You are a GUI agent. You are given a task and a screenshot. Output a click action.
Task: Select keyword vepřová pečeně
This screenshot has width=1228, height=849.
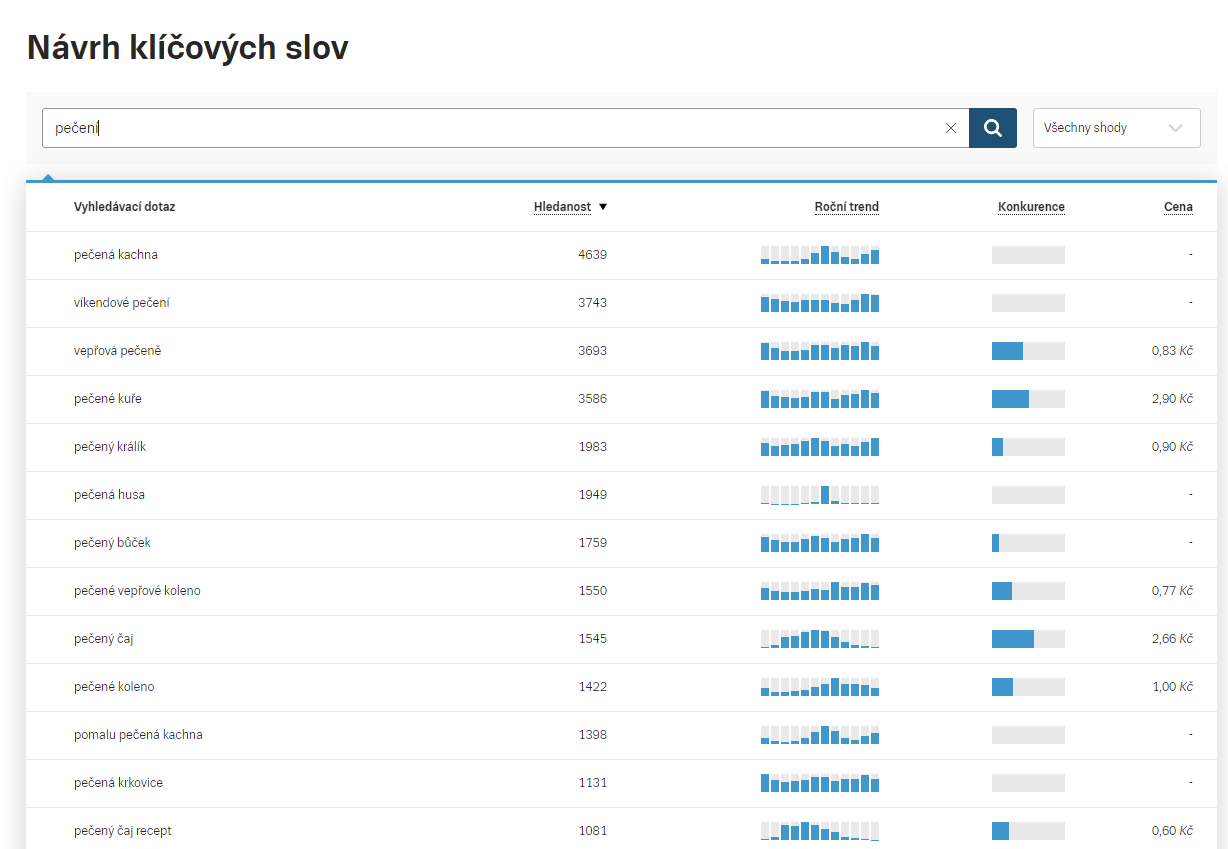coord(117,351)
